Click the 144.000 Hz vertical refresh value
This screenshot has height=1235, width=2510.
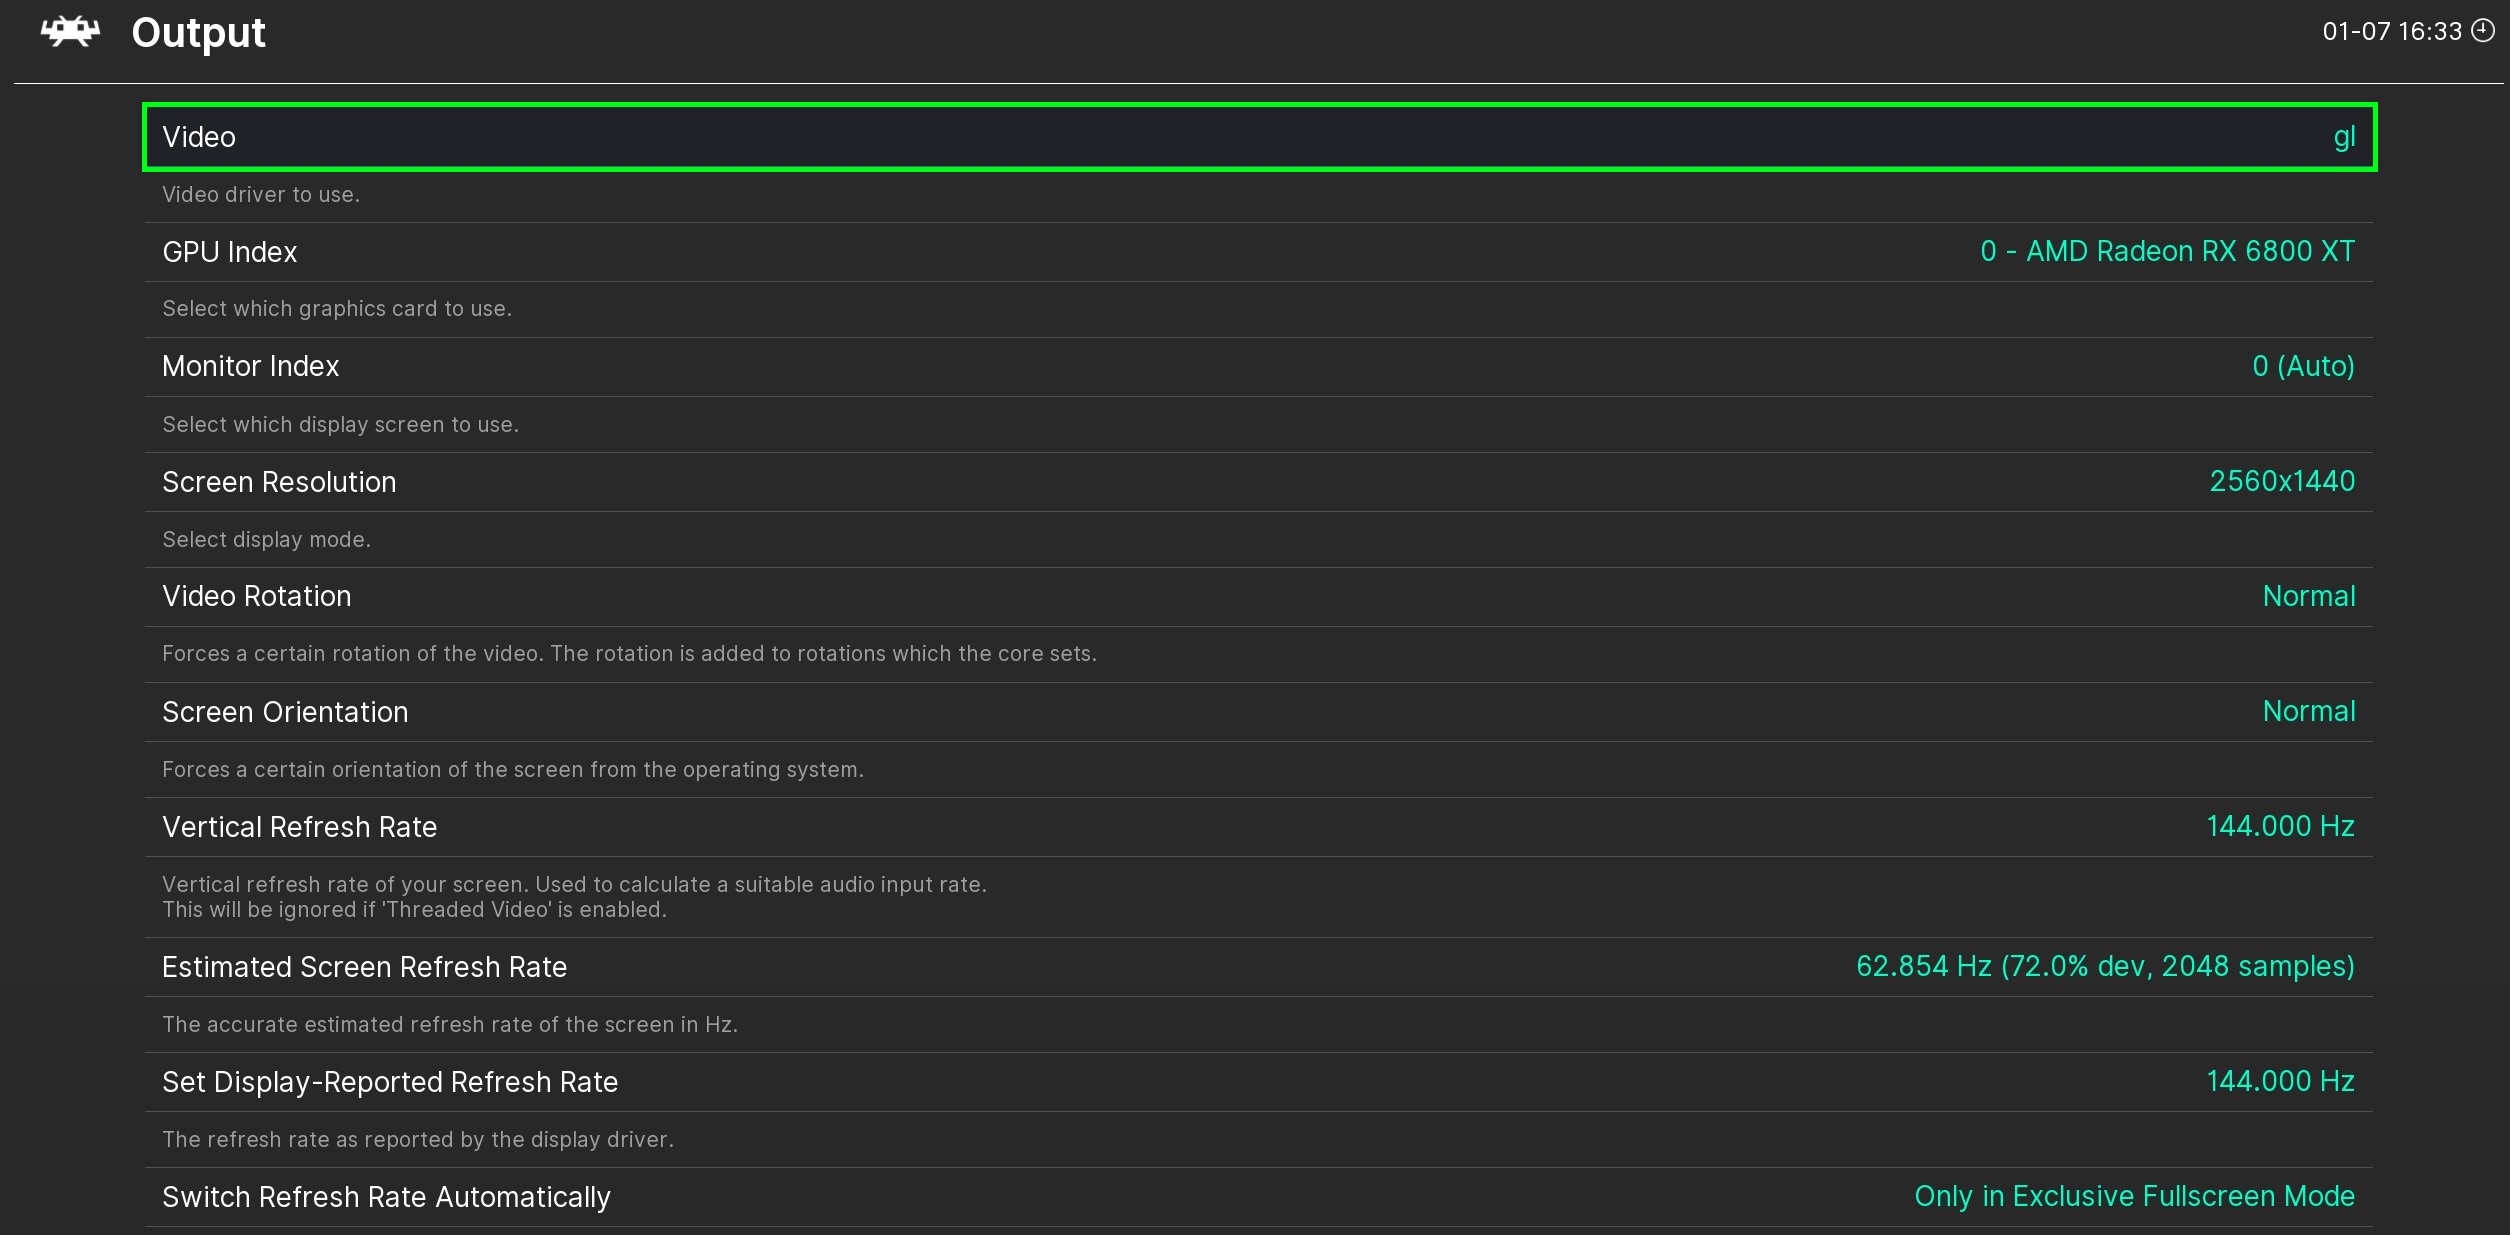tap(2280, 826)
